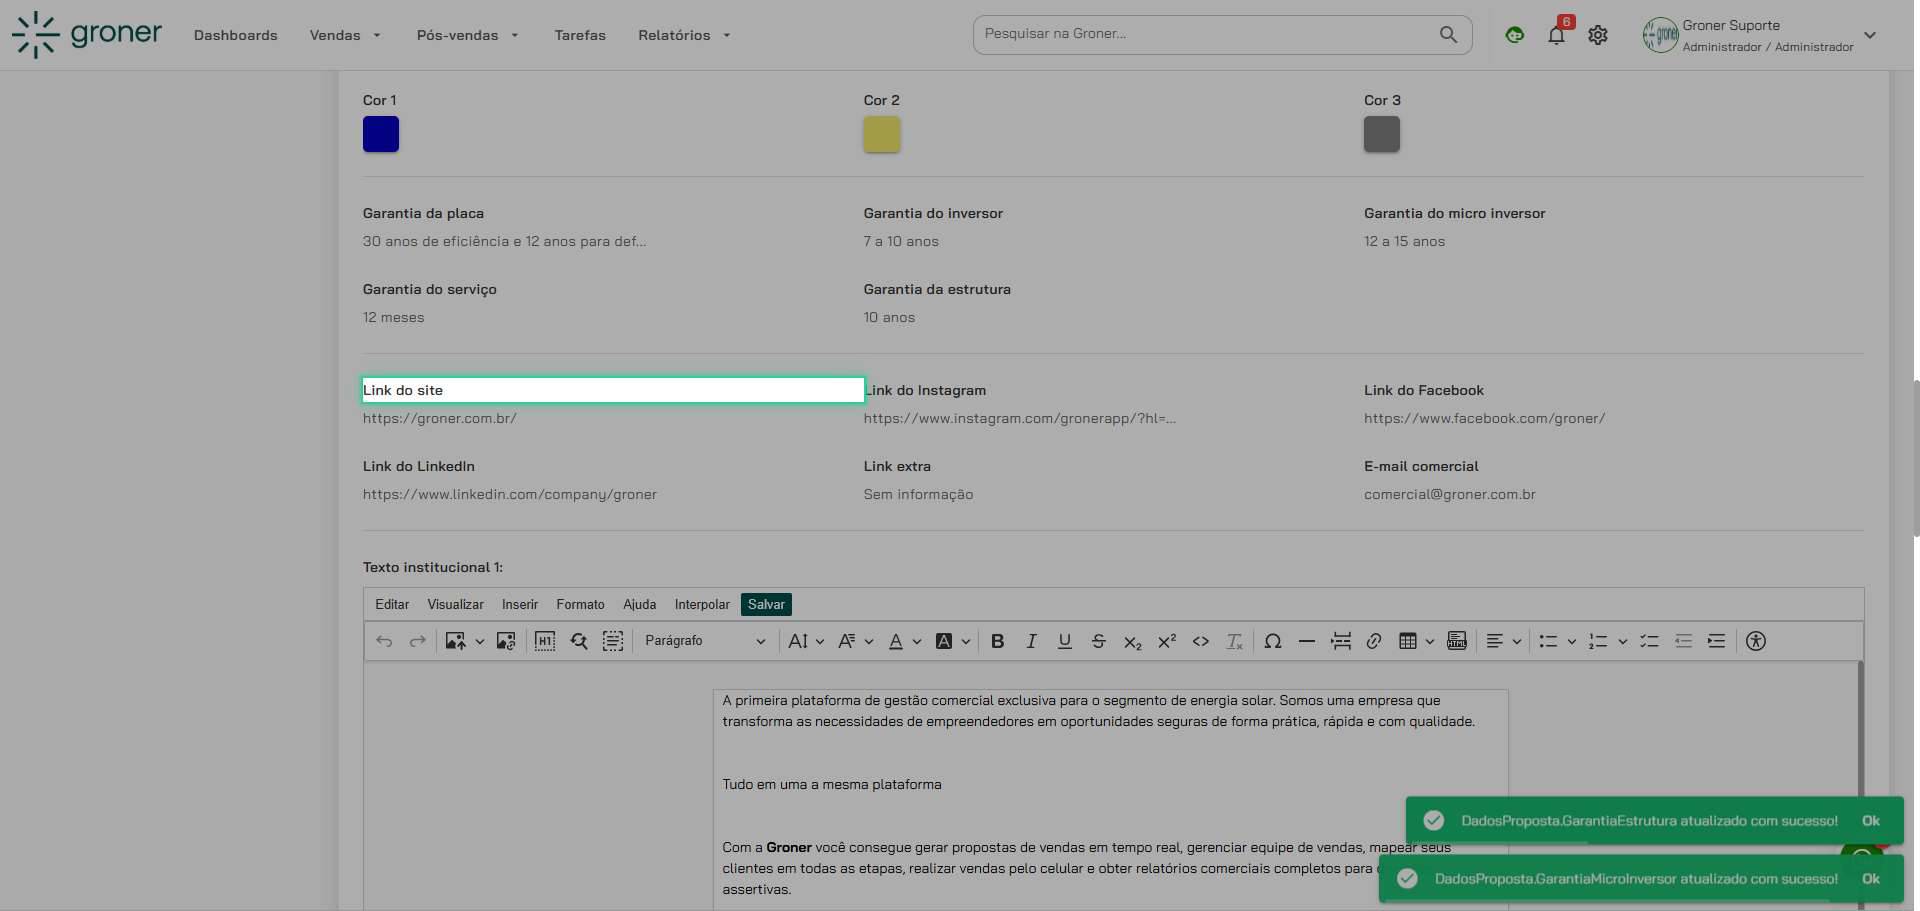Image resolution: width=1920 pixels, height=911 pixels.
Task: Open the accessibility checker
Action: (1756, 641)
